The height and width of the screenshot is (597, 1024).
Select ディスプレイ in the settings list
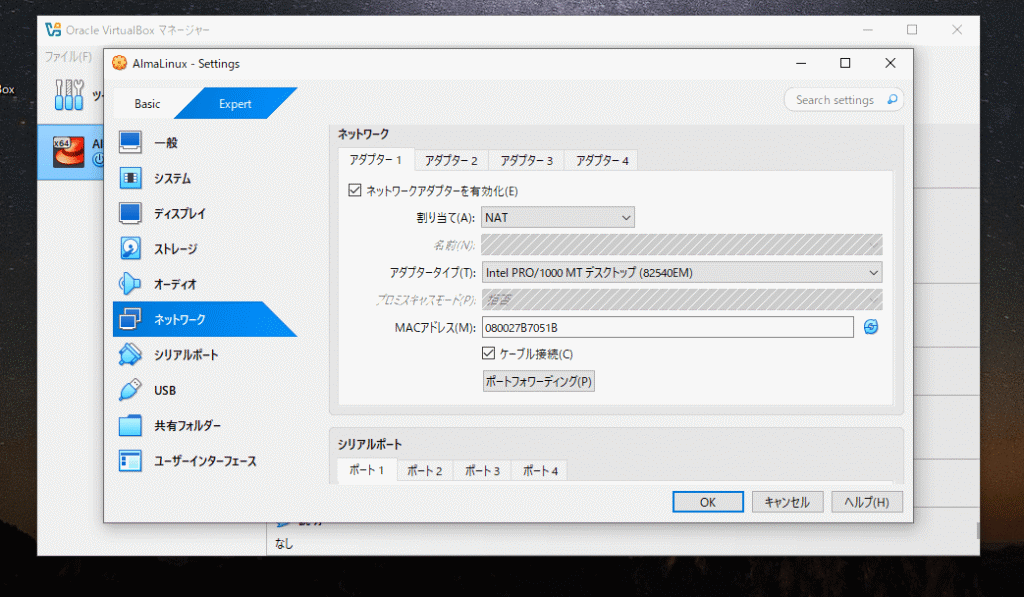click(180, 214)
